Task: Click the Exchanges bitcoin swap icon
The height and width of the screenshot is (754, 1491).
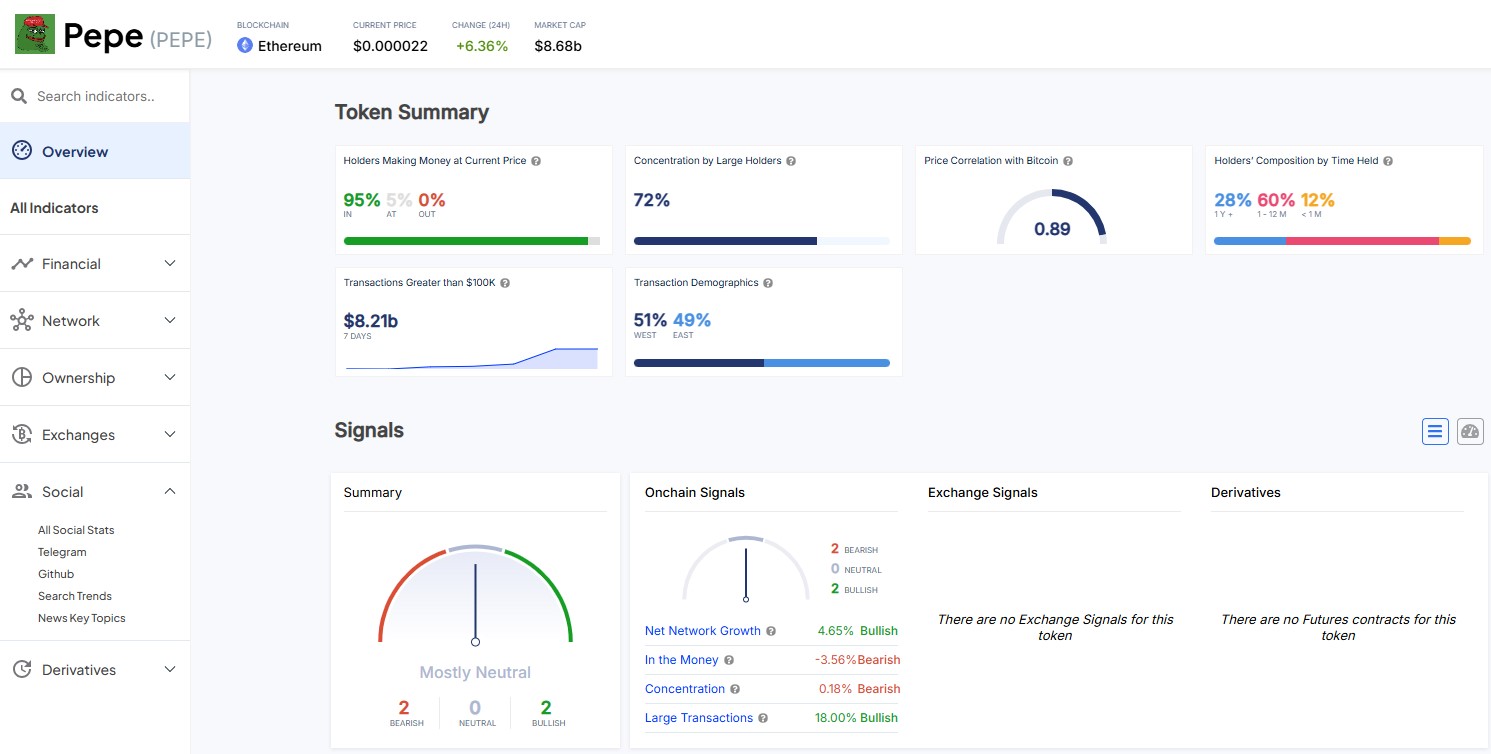Action: click(x=22, y=435)
